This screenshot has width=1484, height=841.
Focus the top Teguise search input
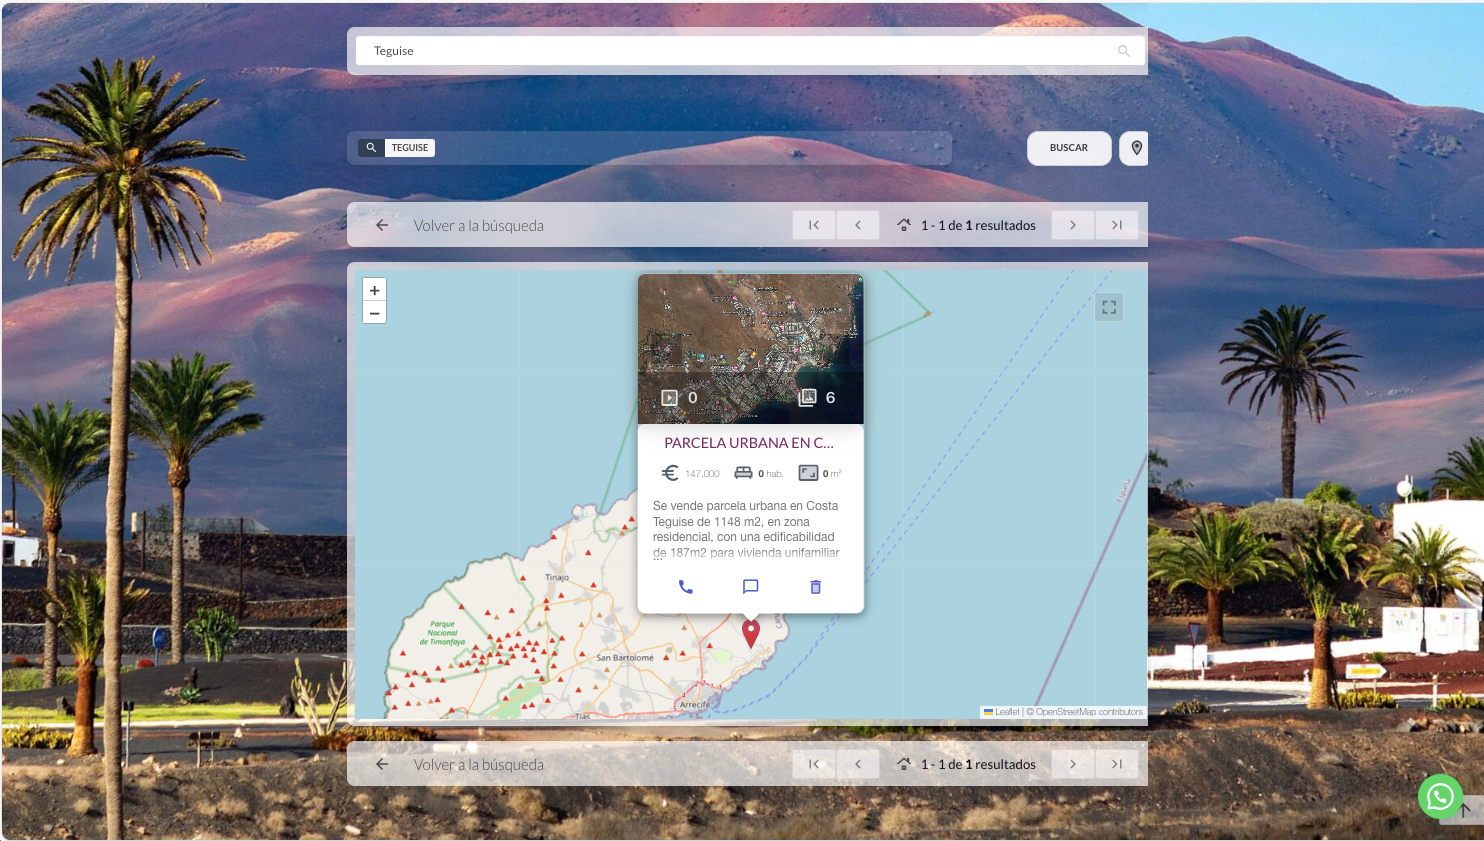tap(750, 51)
